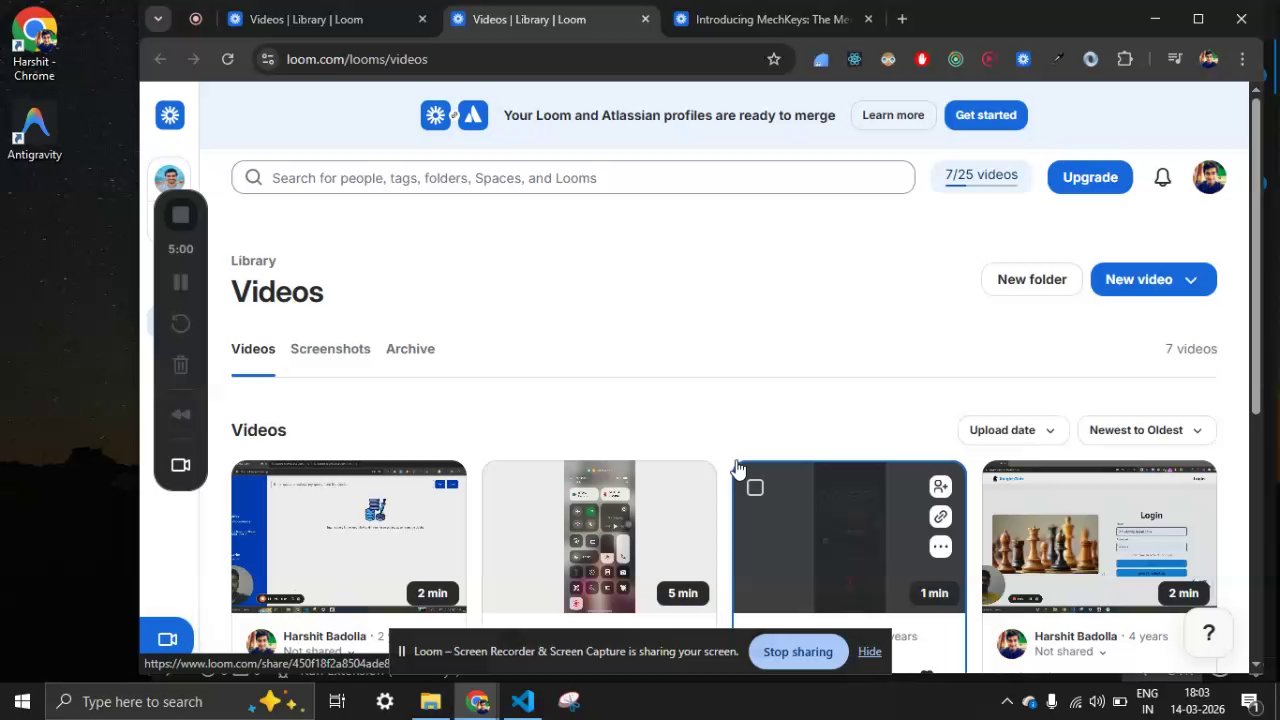The width and height of the screenshot is (1280, 720).
Task: Open Chrome extensions puzzle icon
Action: (x=1125, y=59)
